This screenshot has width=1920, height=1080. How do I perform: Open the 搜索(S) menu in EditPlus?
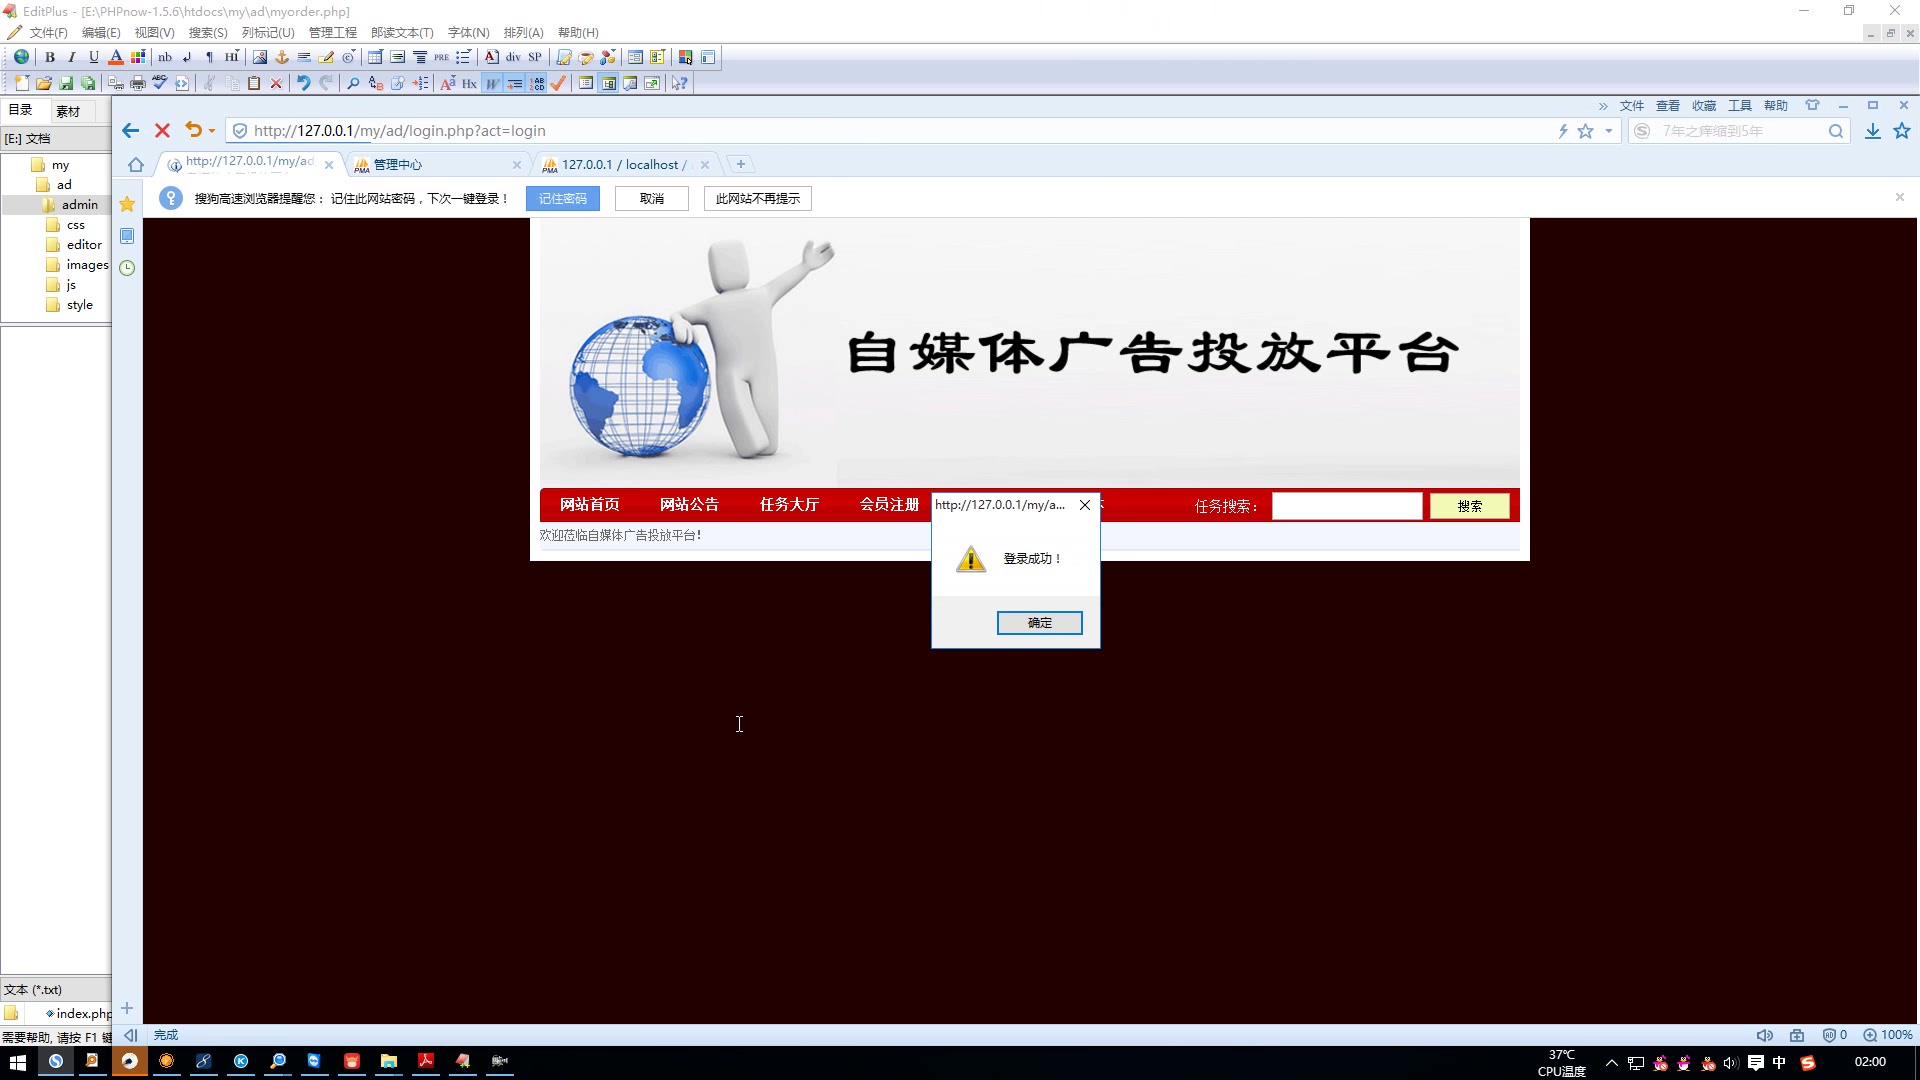coord(208,33)
